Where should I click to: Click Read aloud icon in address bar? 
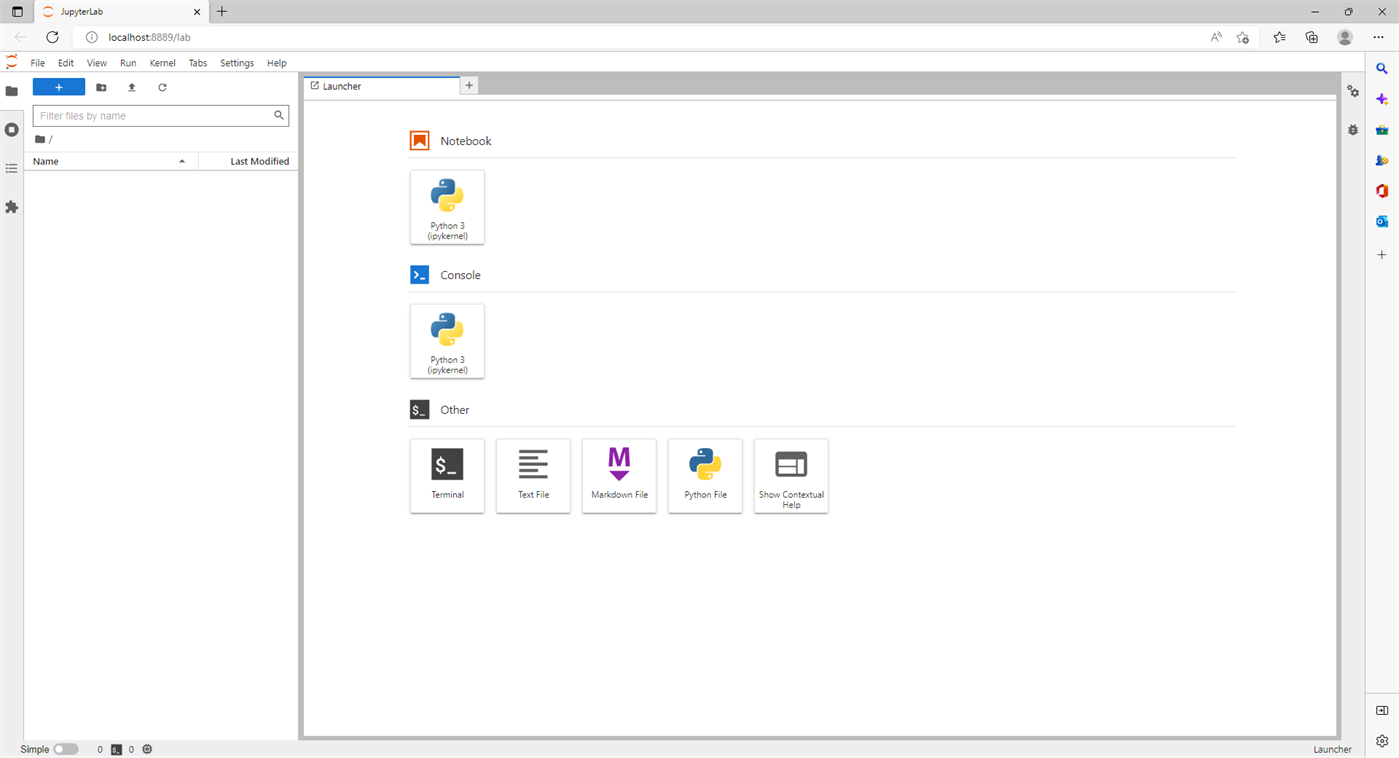[1216, 37]
